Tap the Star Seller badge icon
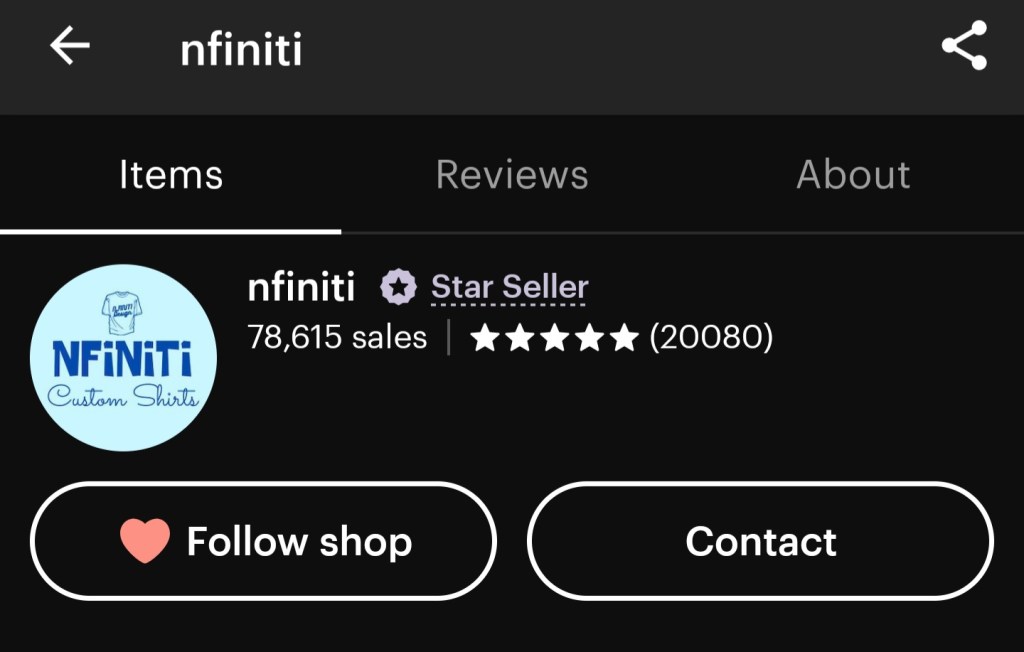 click(x=398, y=288)
